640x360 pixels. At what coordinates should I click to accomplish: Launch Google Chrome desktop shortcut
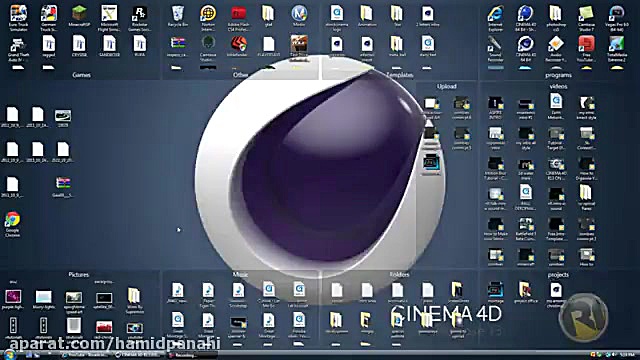(x=12, y=224)
